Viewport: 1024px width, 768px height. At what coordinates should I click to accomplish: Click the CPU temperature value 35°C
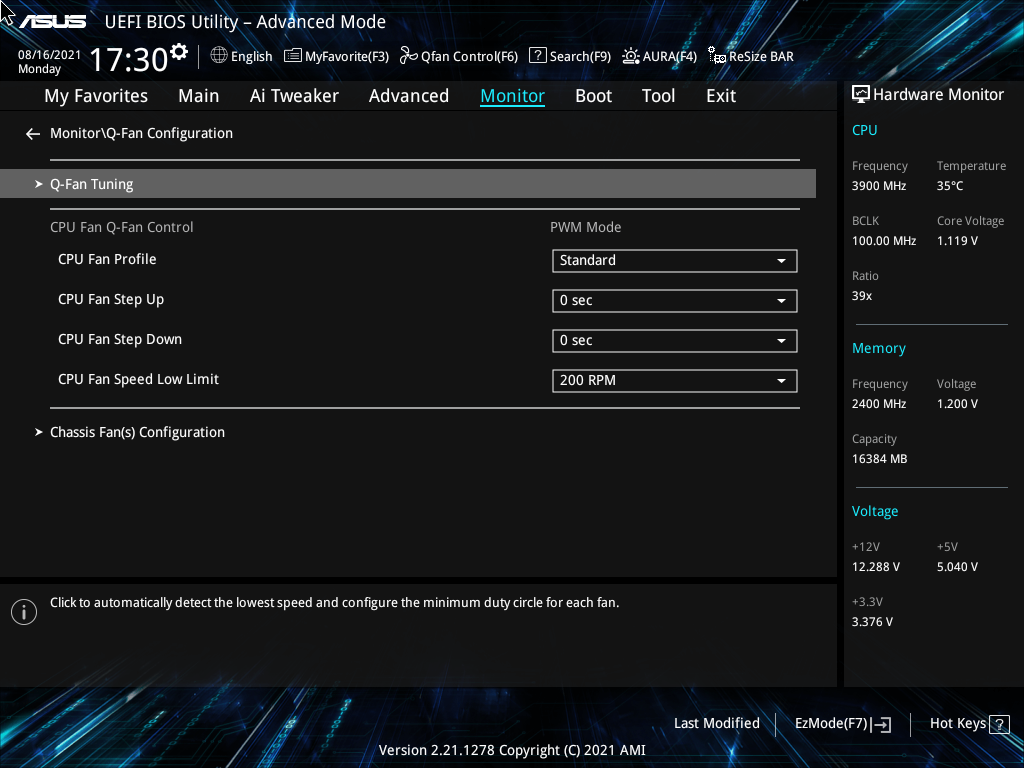(x=950, y=186)
